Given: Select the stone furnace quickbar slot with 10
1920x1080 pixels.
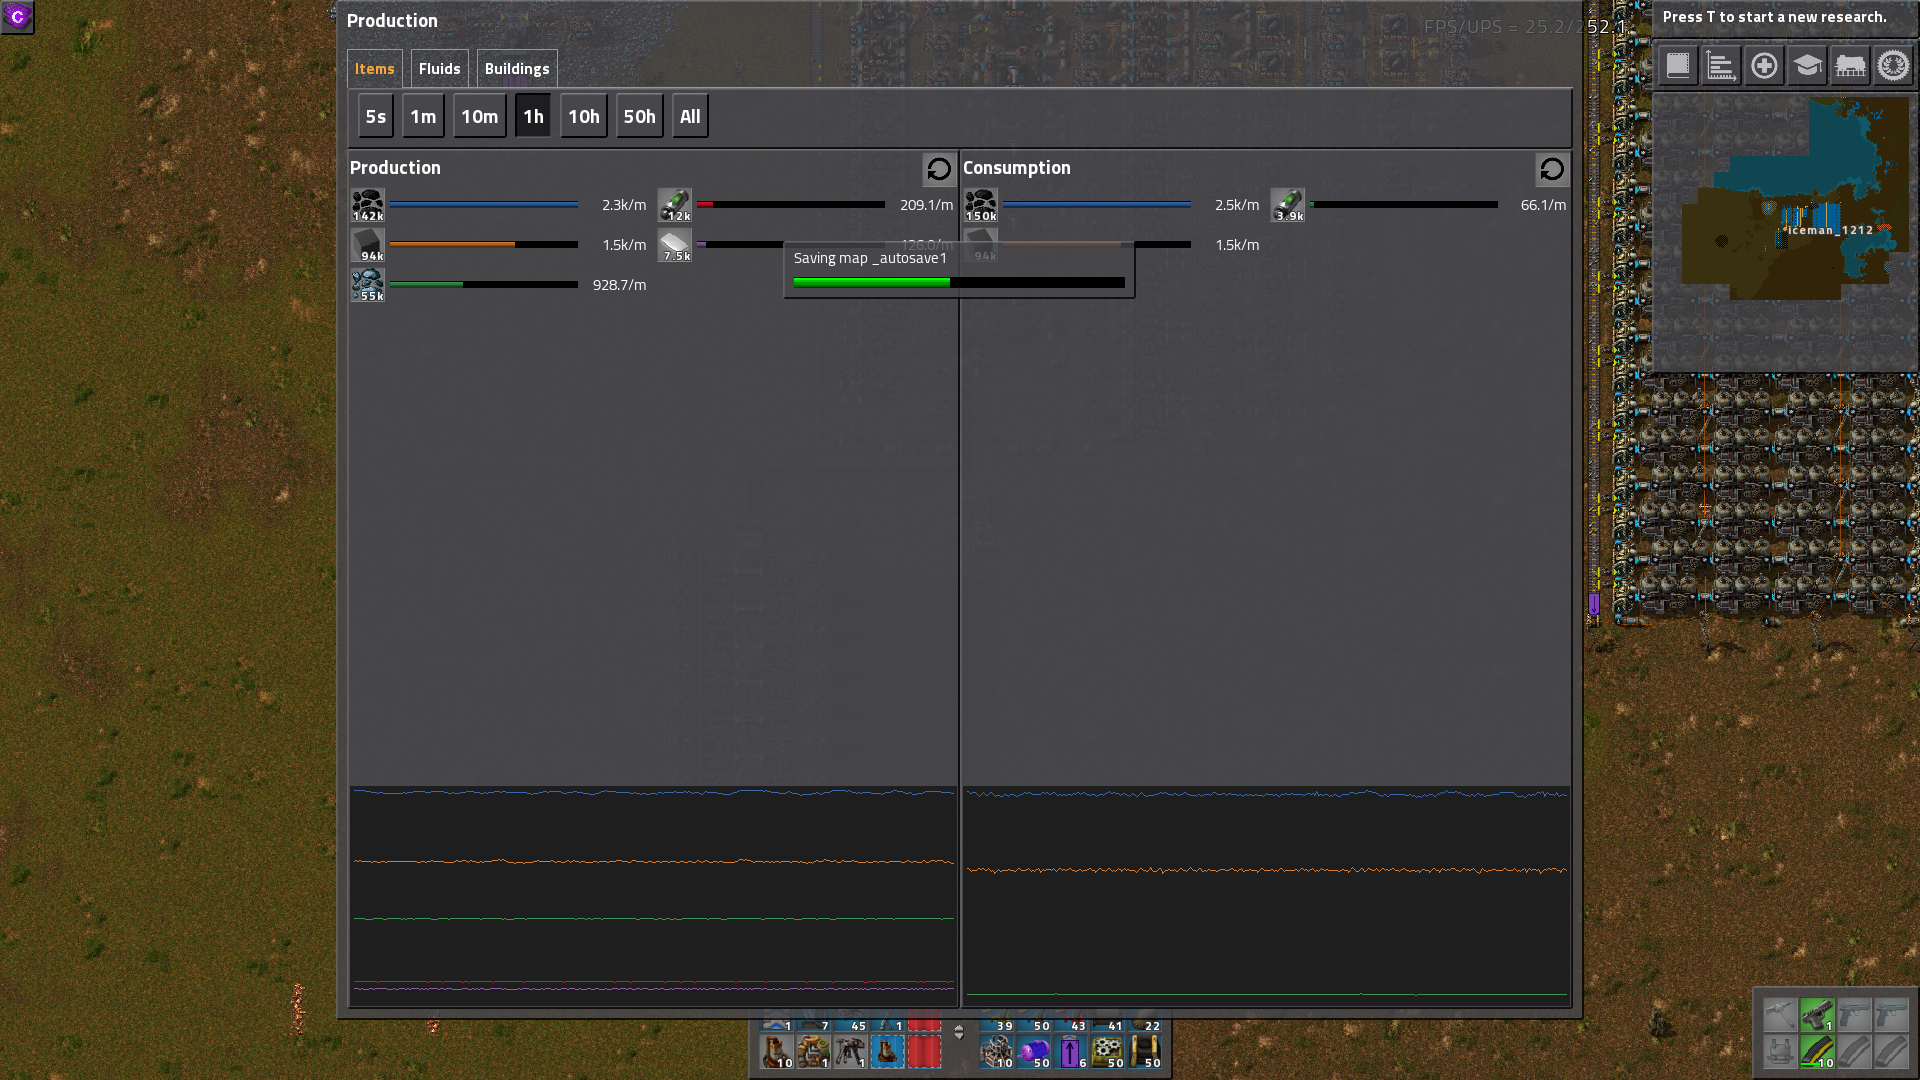Looking at the screenshot, I should click(x=777, y=1052).
